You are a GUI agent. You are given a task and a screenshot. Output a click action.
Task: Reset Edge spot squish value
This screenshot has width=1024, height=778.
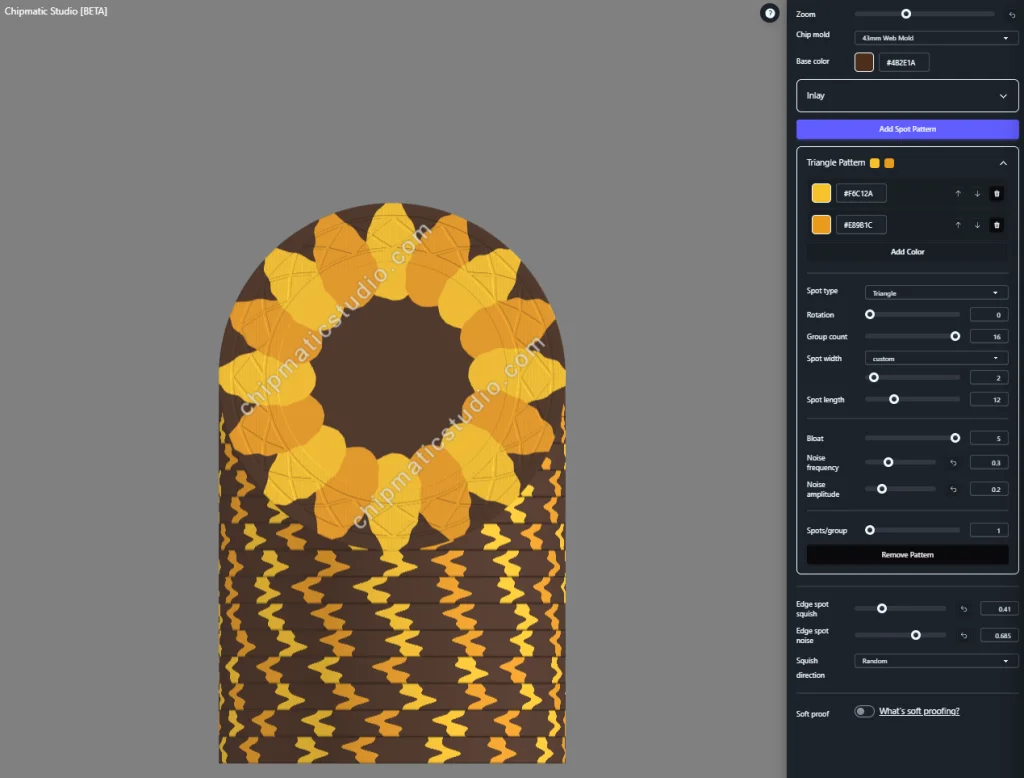pos(964,609)
